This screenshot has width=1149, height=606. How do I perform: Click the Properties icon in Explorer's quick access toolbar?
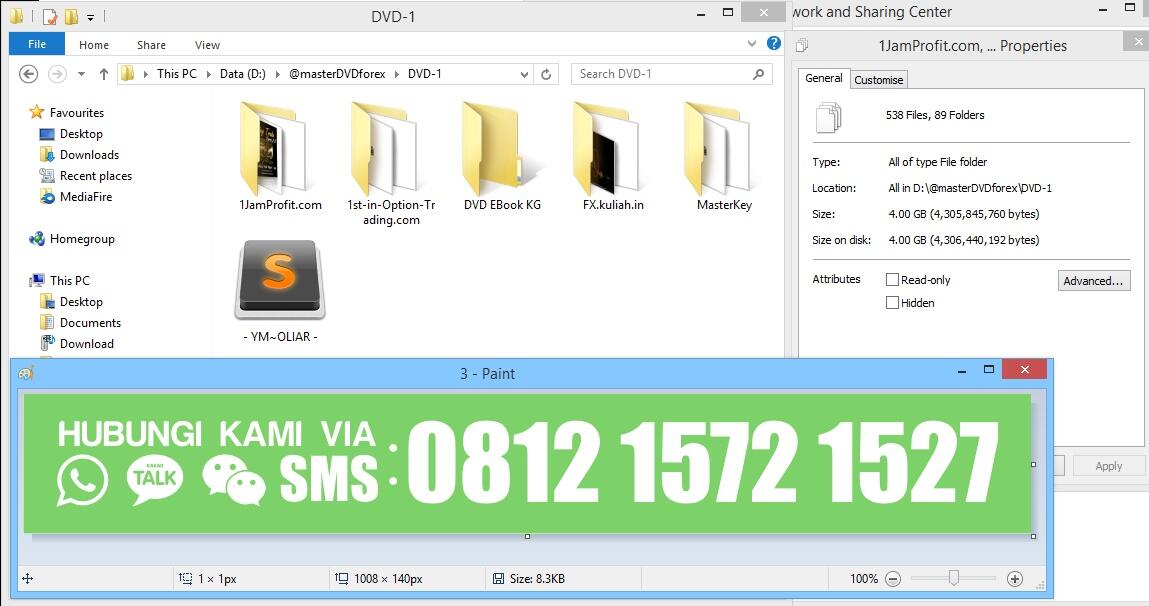[50, 15]
